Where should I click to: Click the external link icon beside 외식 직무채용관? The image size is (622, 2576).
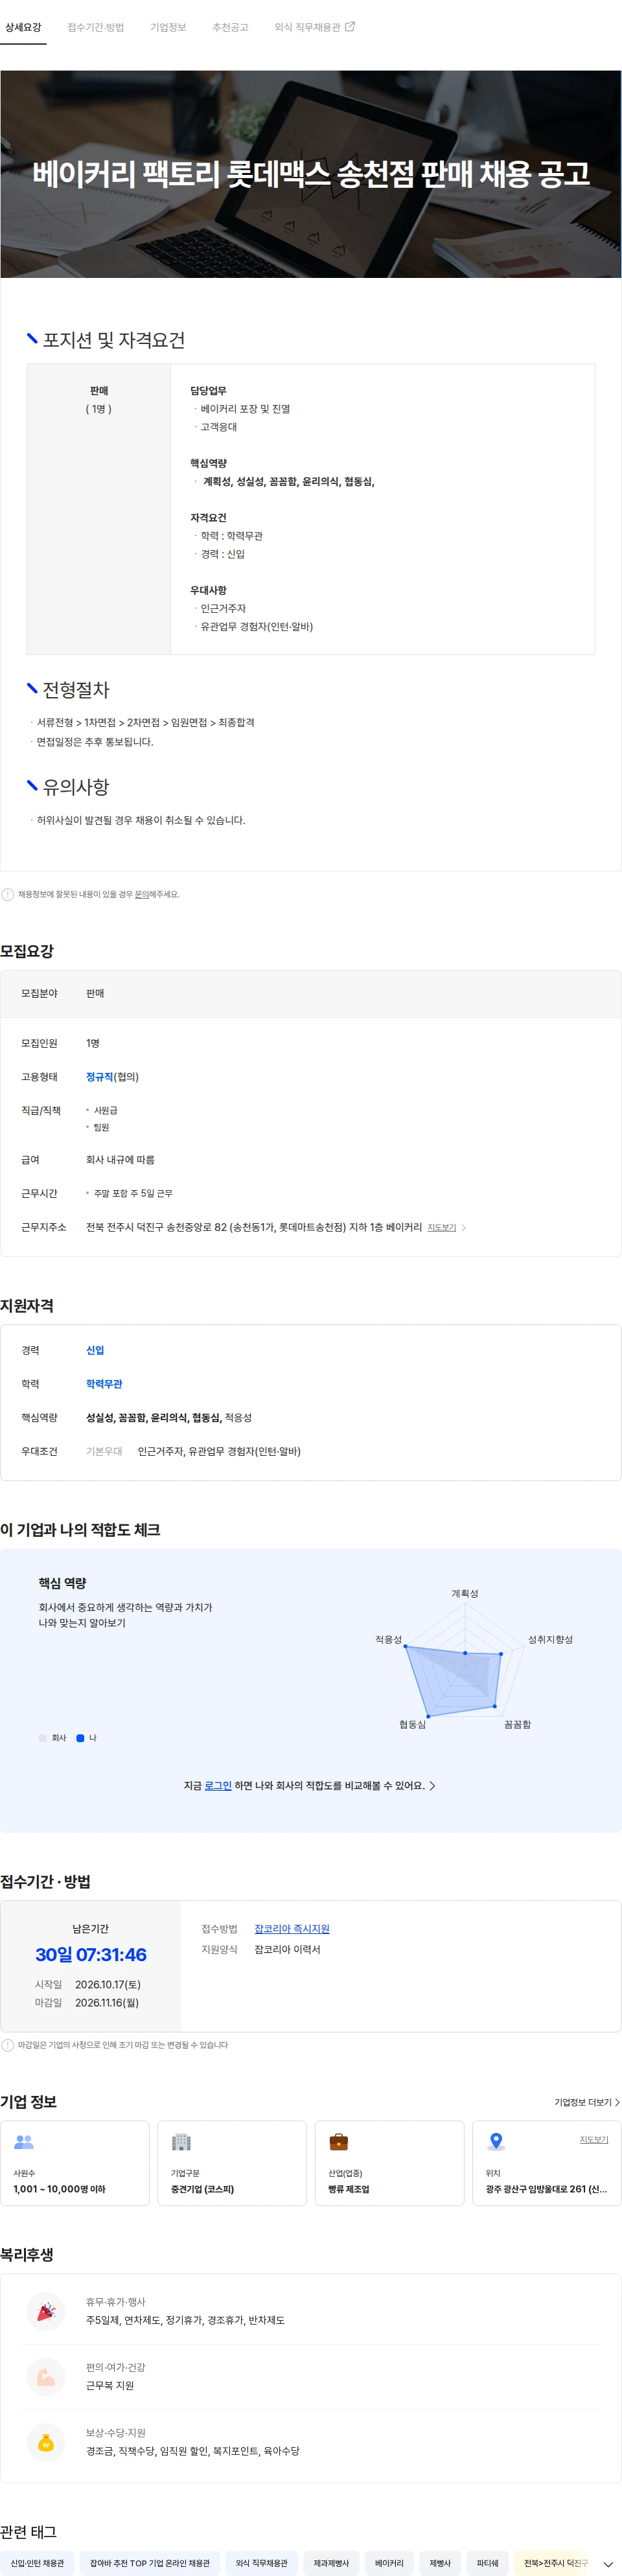click(x=350, y=27)
